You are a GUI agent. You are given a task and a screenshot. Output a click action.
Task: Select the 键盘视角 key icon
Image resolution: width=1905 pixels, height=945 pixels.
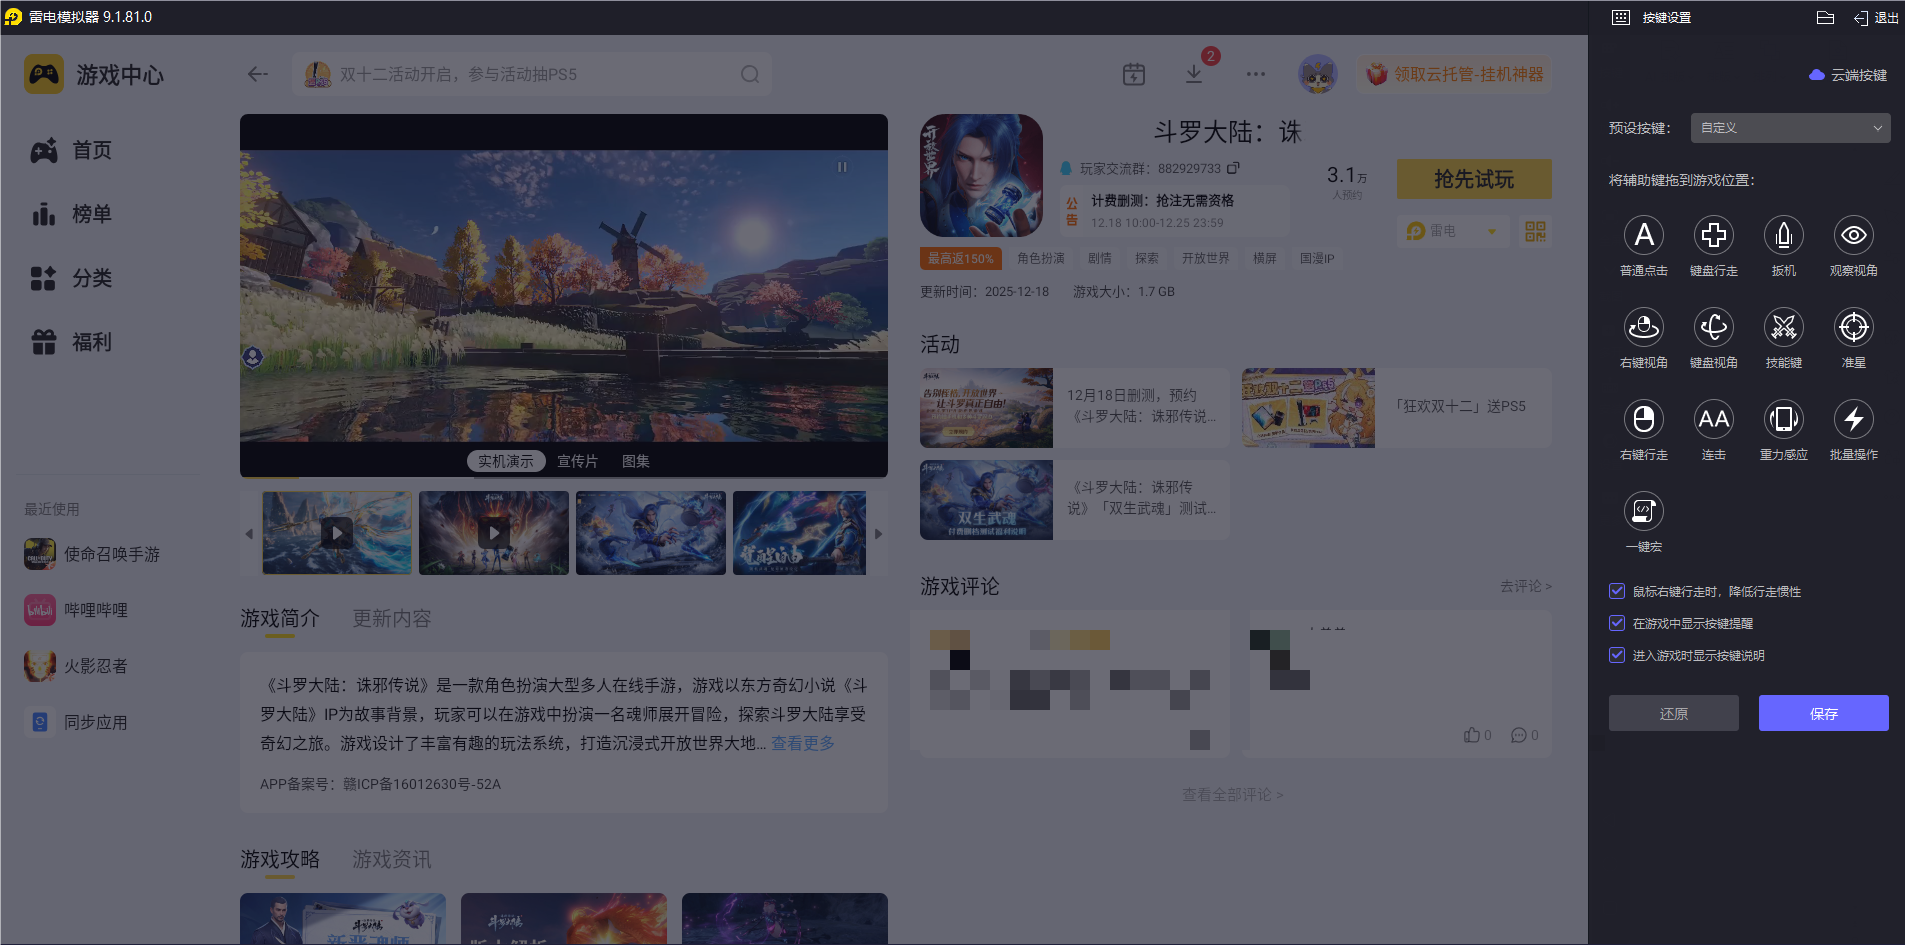pyautogui.click(x=1713, y=327)
